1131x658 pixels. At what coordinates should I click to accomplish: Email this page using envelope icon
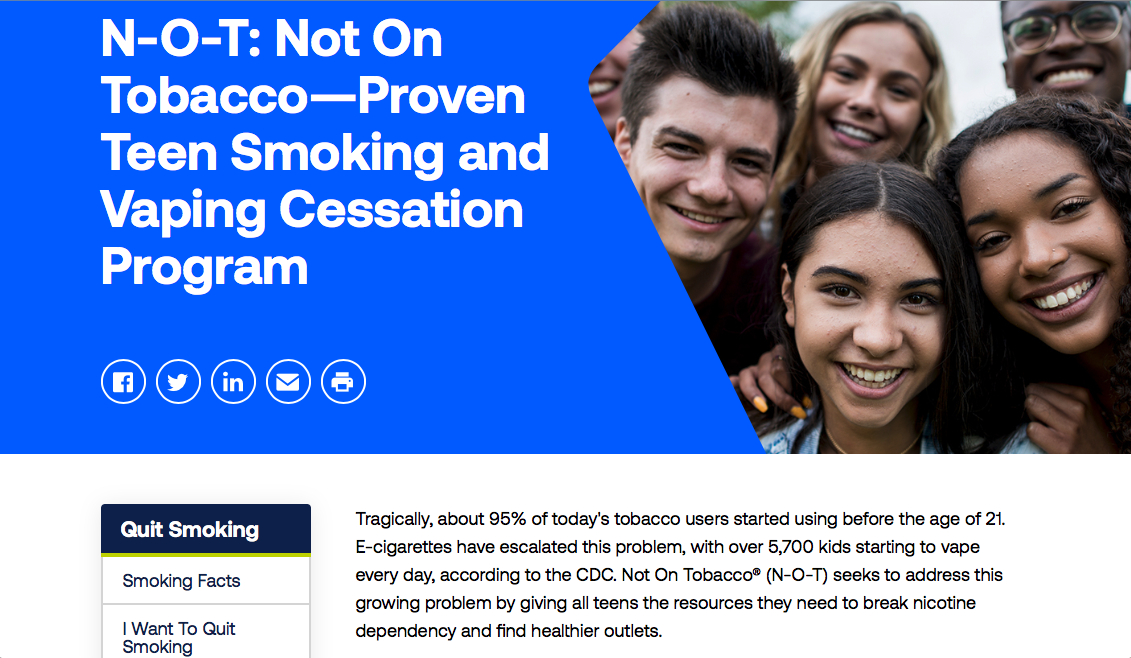288,382
